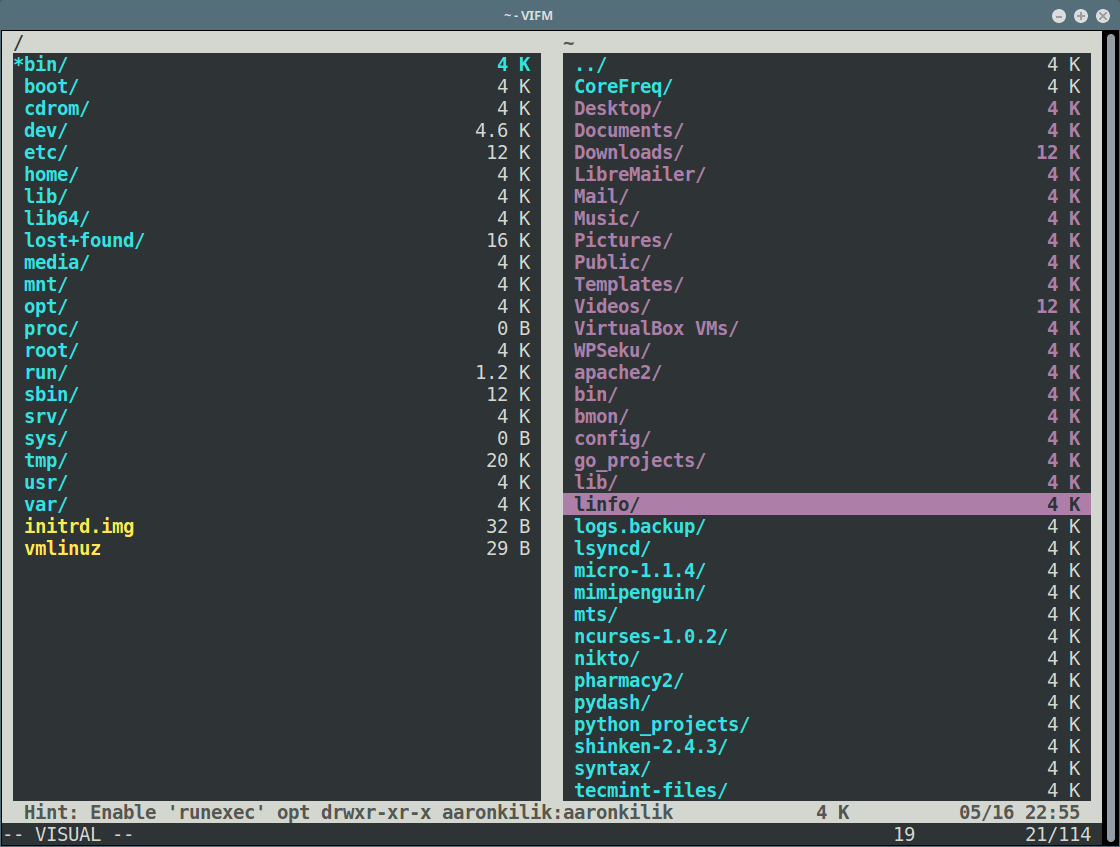The width and height of the screenshot is (1120, 847).
Task: Click the cdrom/ directory entry
Action: pyautogui.click(x=276, y=109)
